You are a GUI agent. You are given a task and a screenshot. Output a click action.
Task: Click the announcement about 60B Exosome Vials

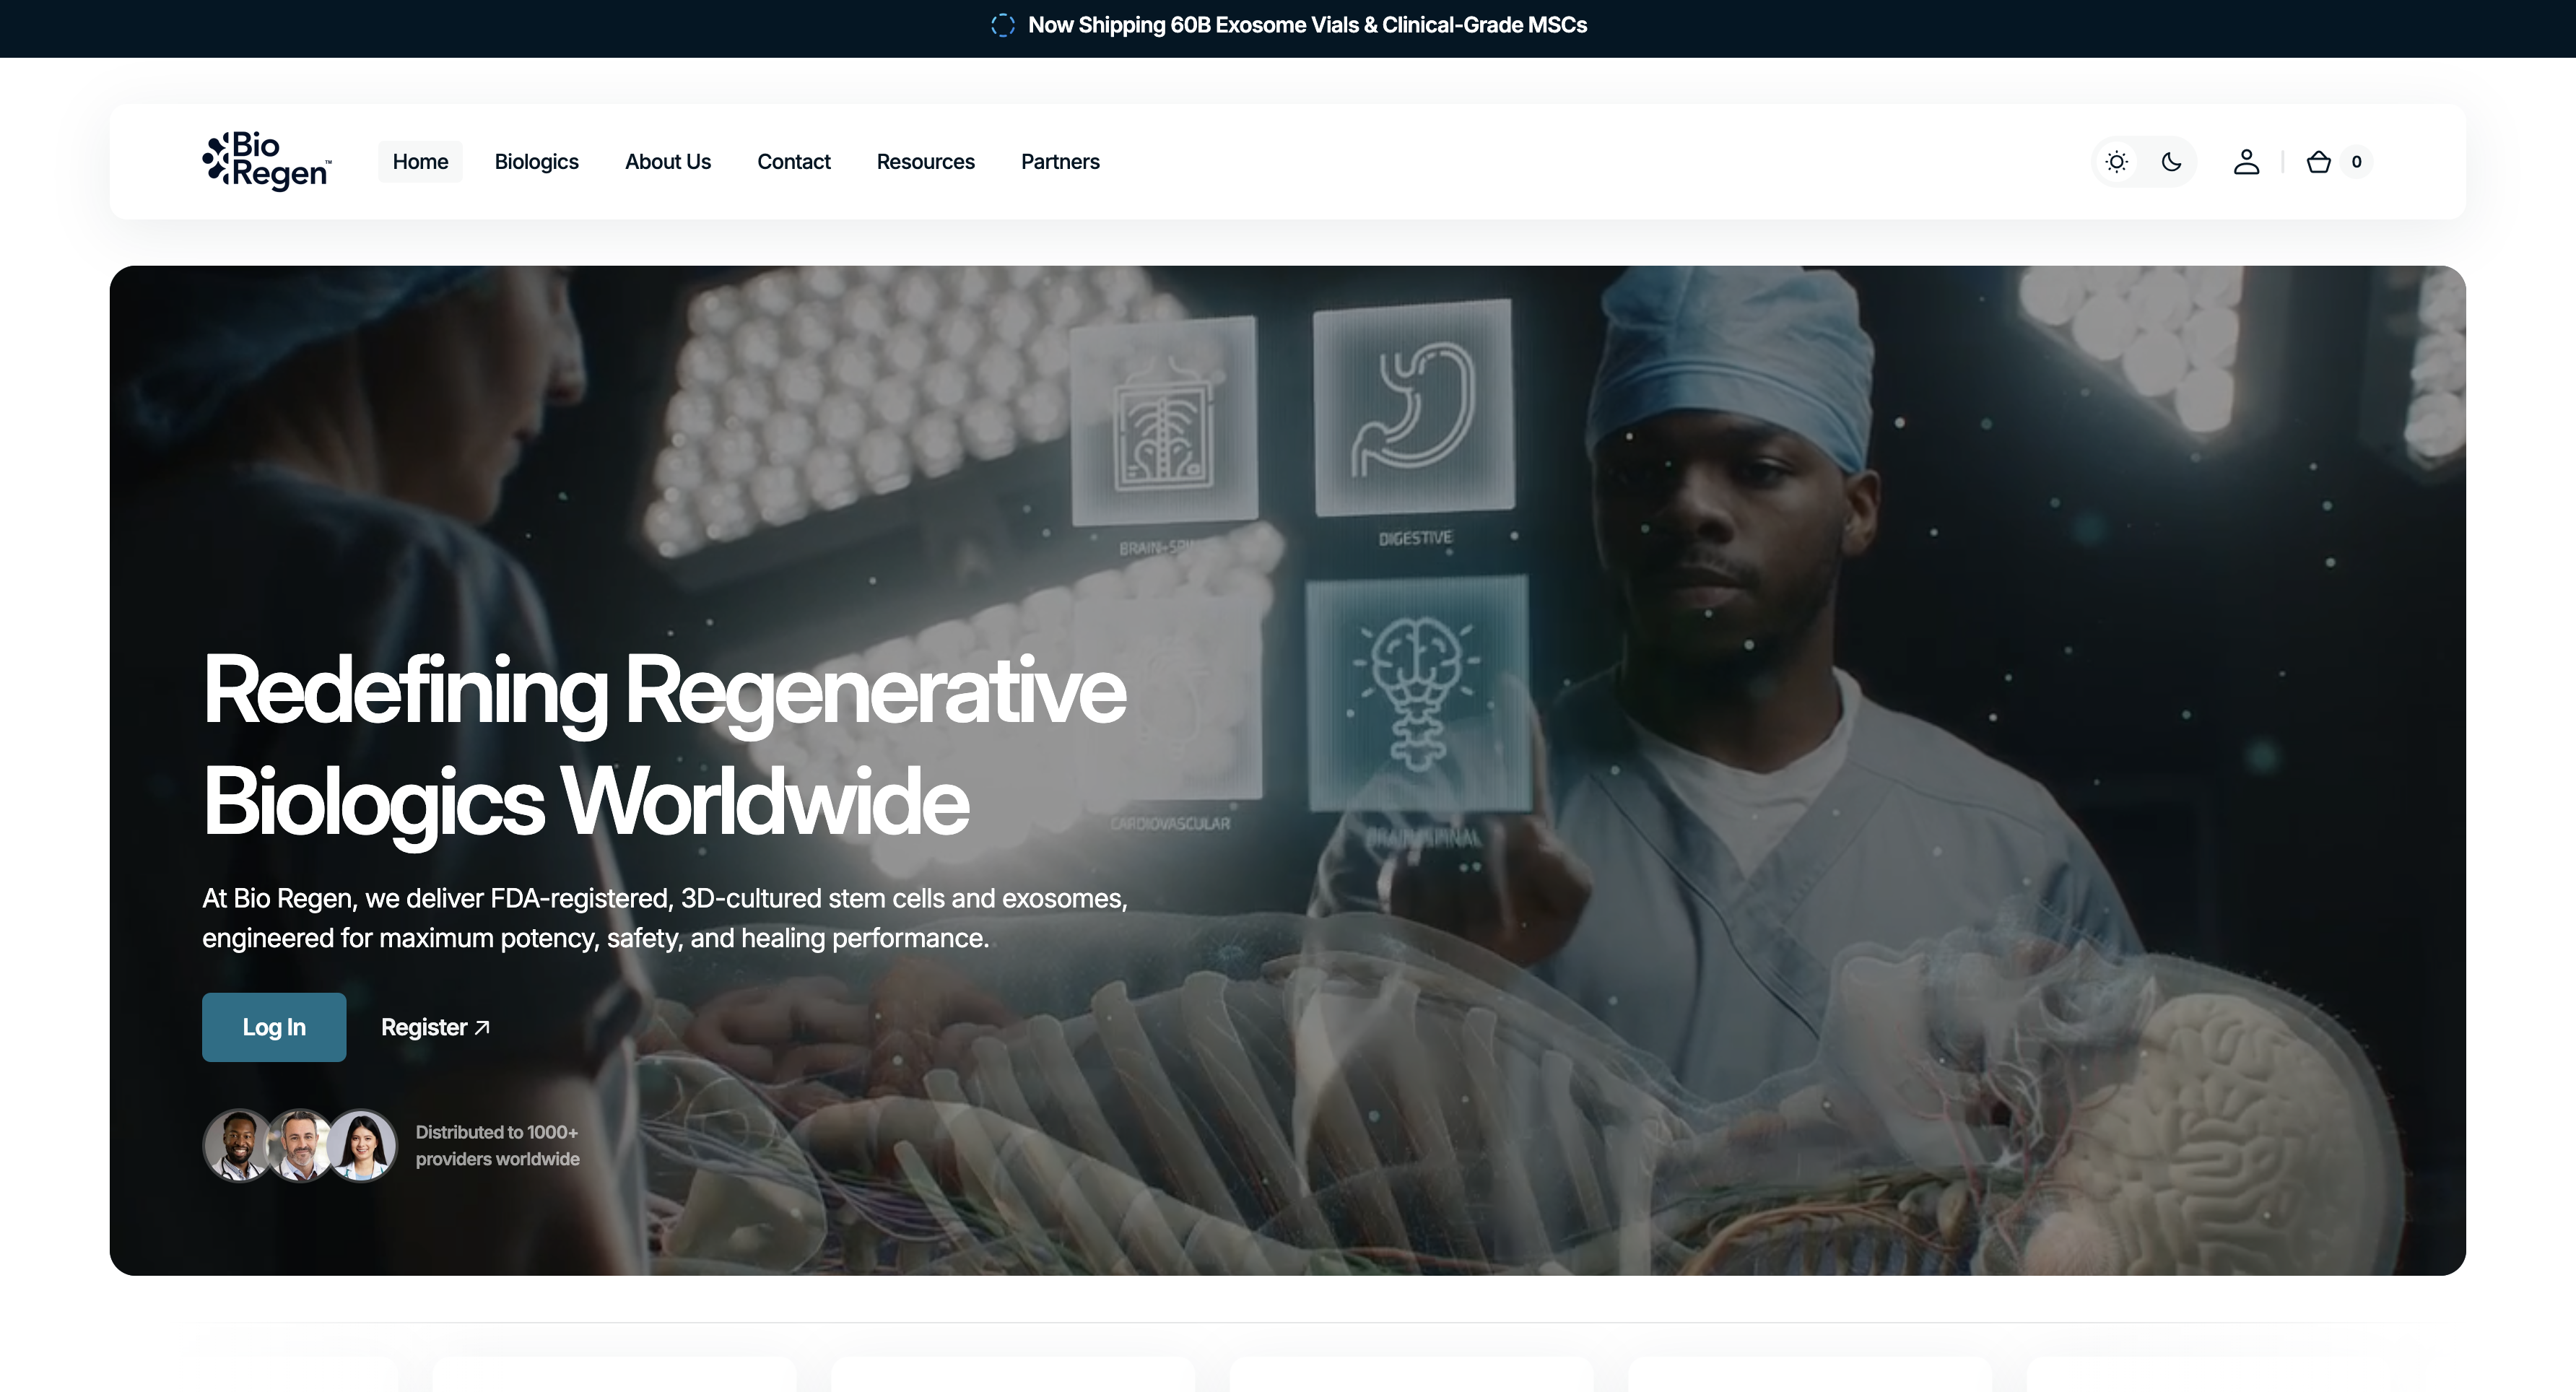(1307, 25)
